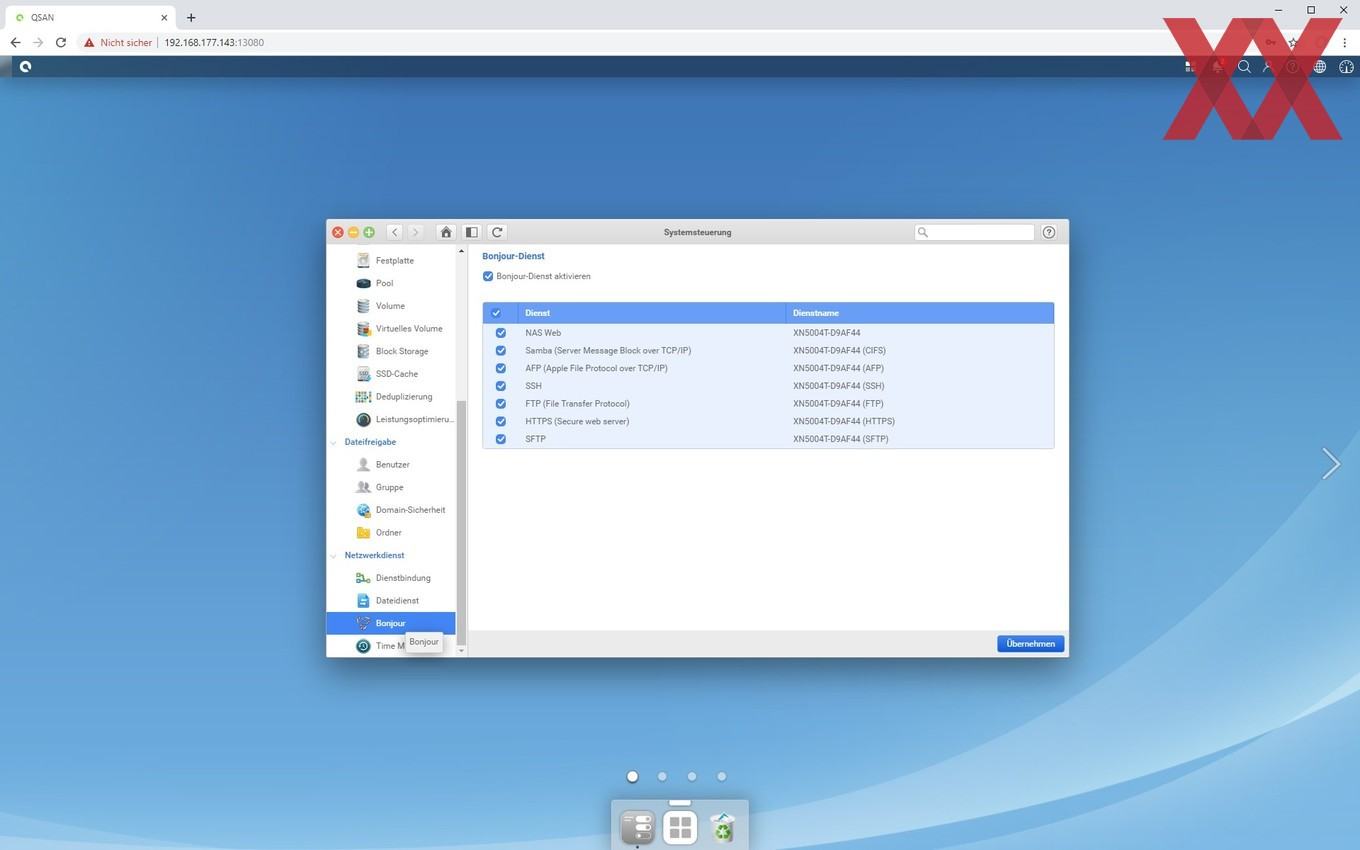Image resolution: width=1360 pixels, height=850 pixels.
Task: Toggle the sidebar panel layout icon
Action: click(471, 232)
